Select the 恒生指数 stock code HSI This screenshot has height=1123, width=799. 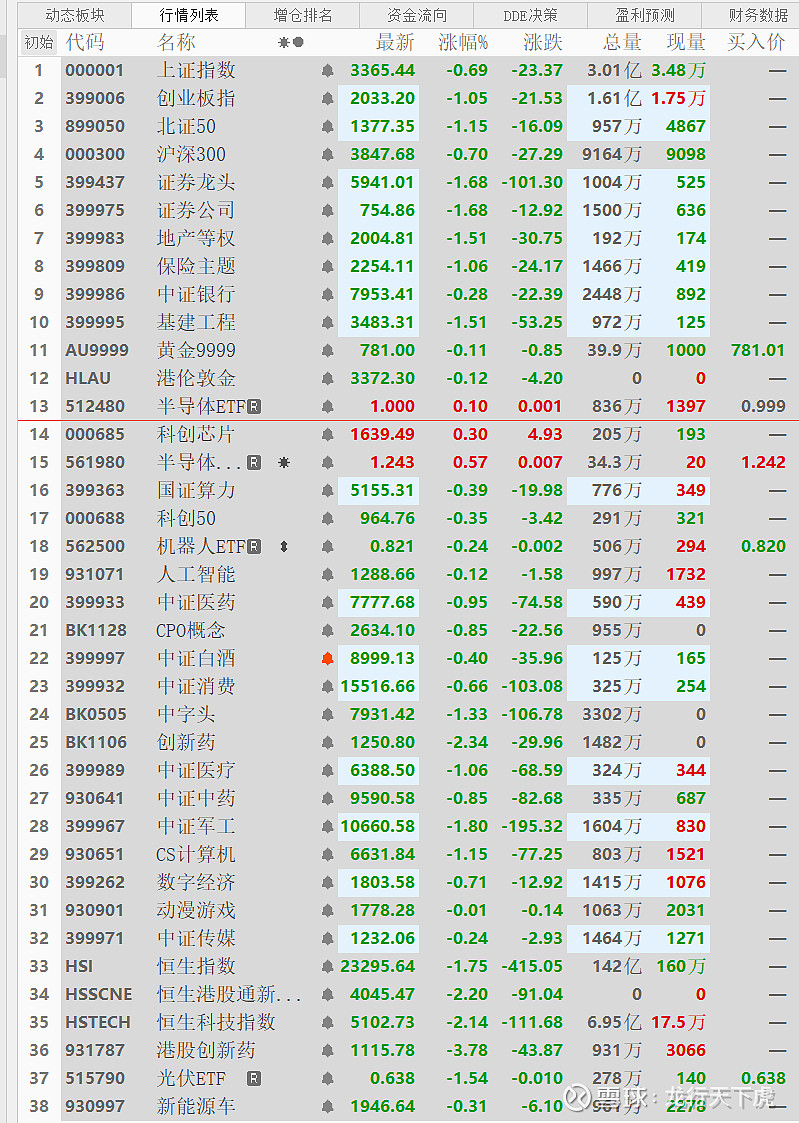(x=79, y=967)
